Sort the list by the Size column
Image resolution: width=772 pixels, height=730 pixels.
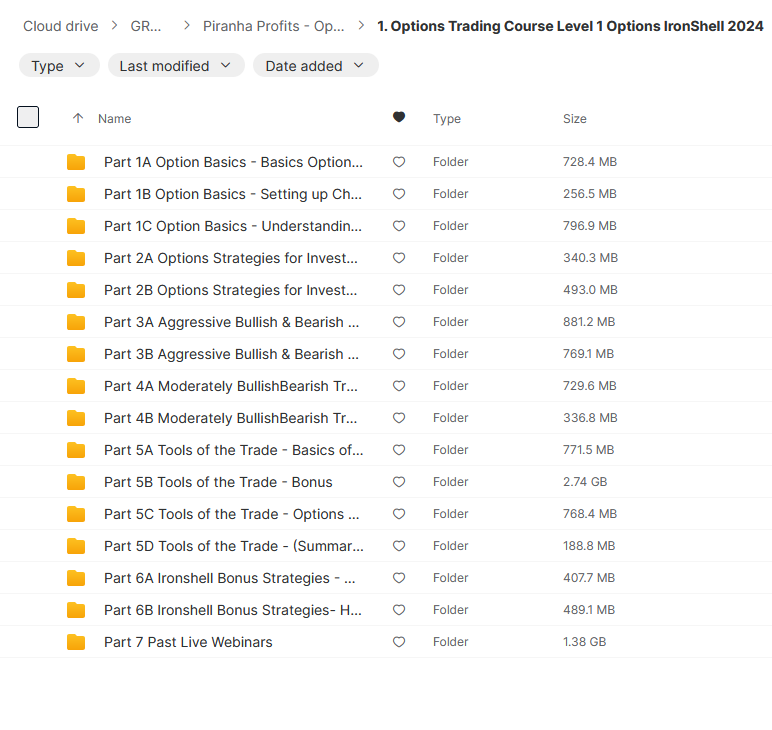[575, 118]
